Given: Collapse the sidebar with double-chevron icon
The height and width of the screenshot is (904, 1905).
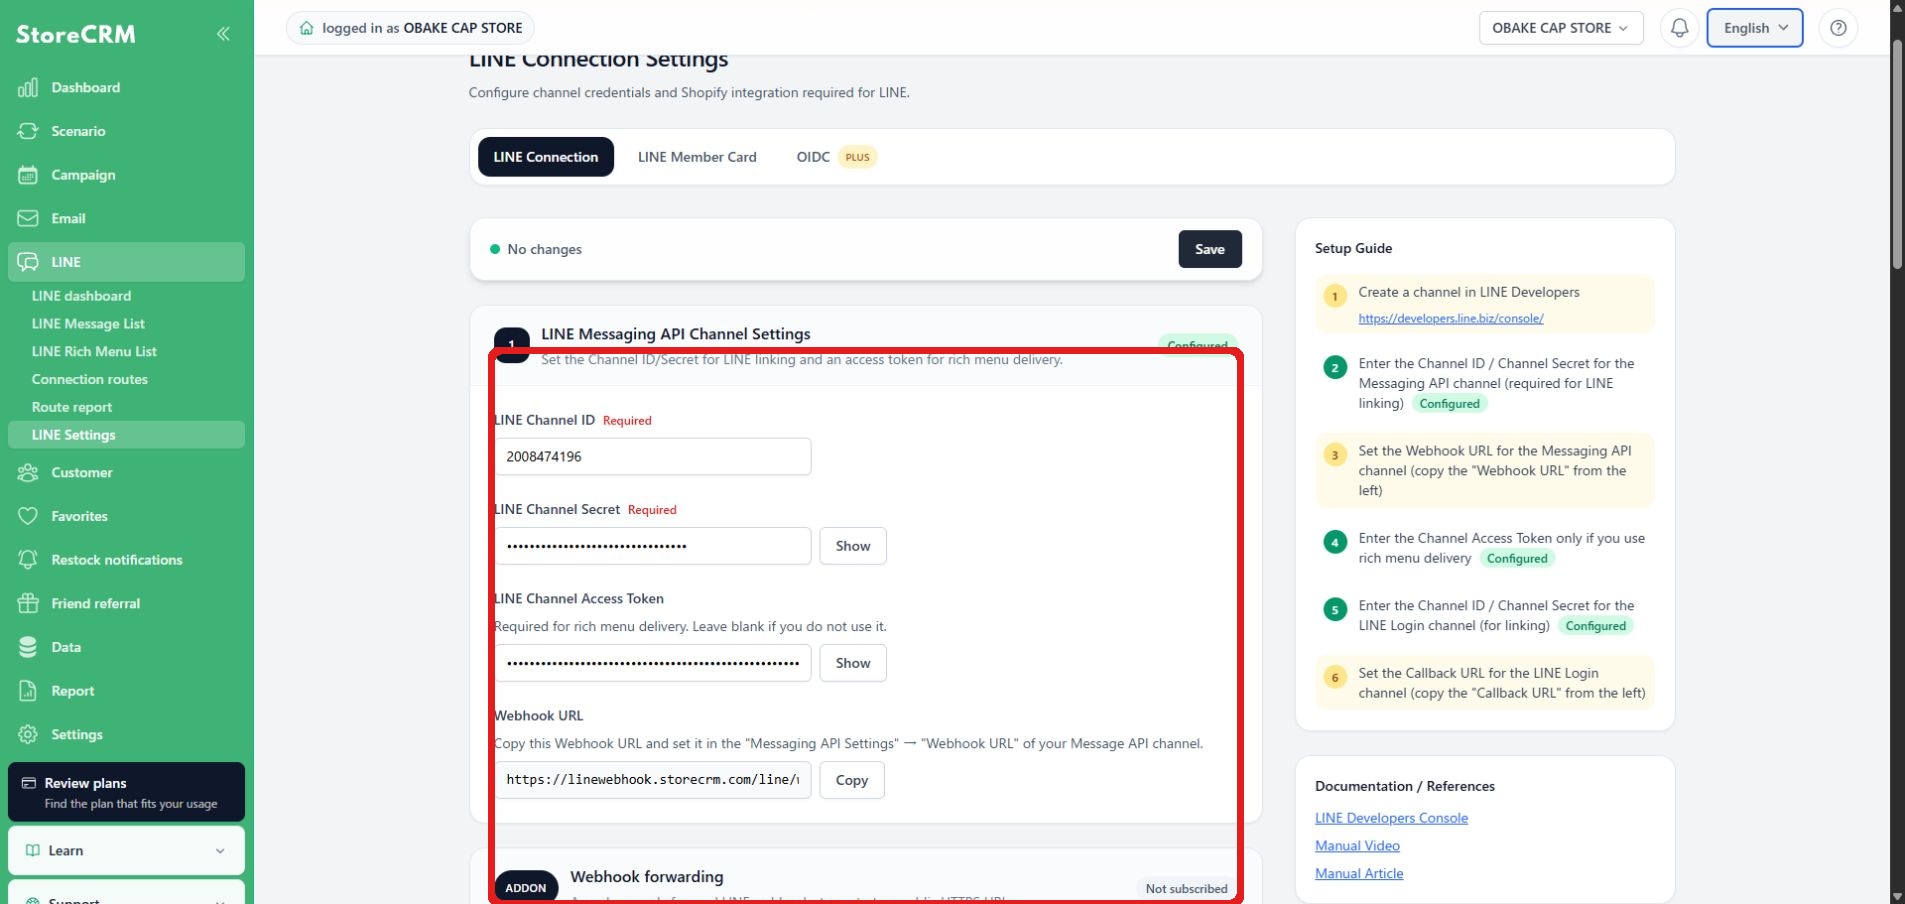Looking at the screenshot, I should pos(223,34).
